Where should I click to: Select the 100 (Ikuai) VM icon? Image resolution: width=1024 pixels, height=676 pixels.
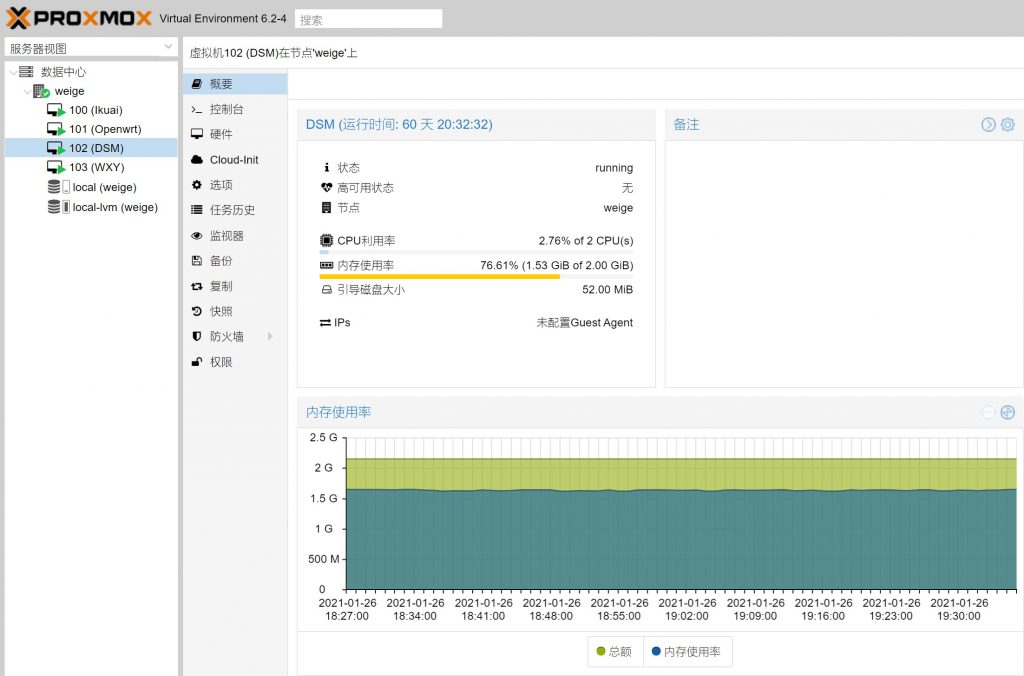click(x=55, y=110)
